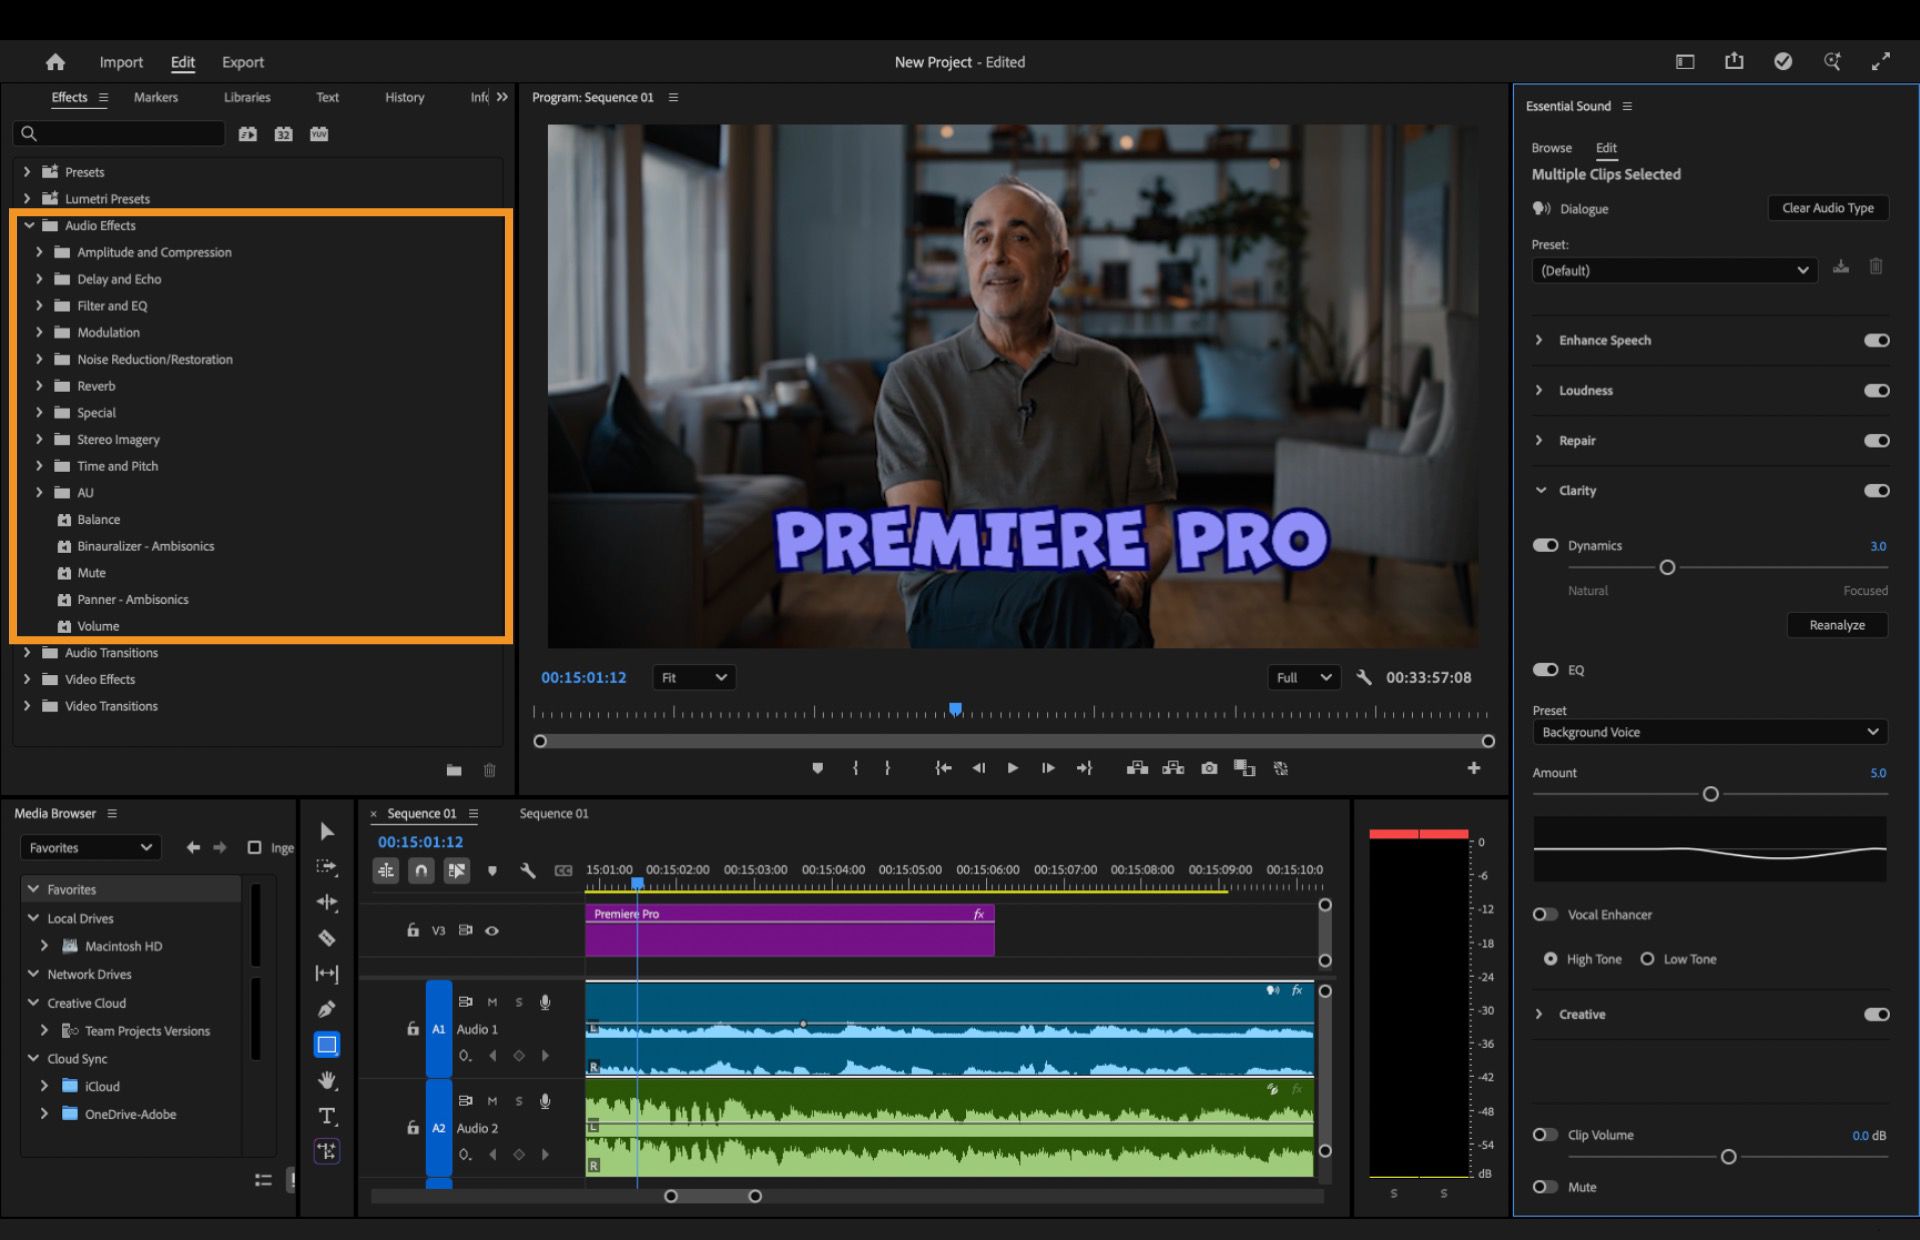Screen dimensions: 1920x1240
Task: Click the Clear Audio Type button
Action: 1827,208
